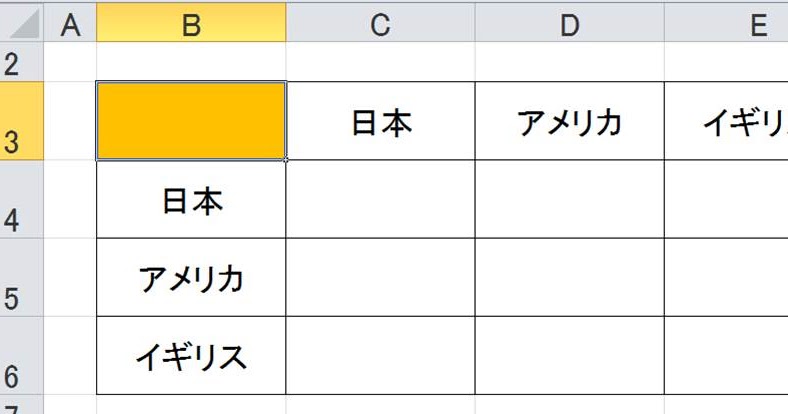The image size is (788, 414).
Task: Click empty cell D5 under アメリカ column
Action: point(569,277)
